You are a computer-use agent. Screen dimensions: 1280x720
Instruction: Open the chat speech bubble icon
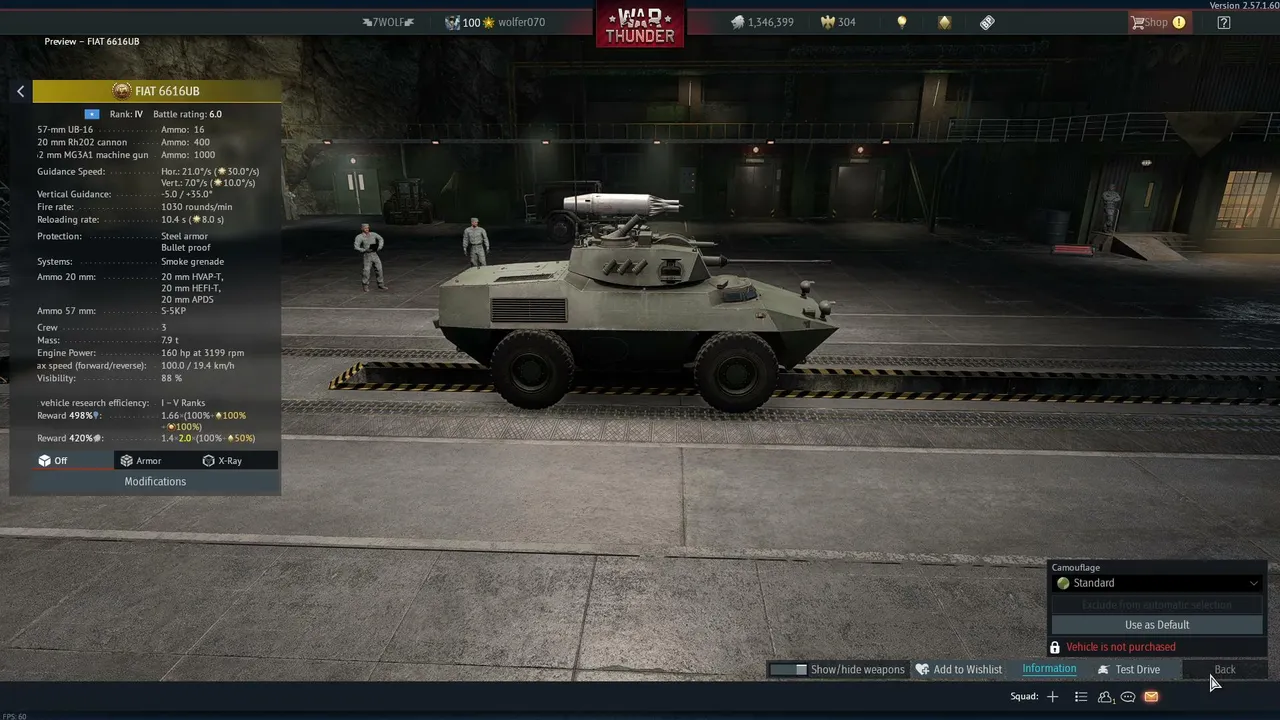point(1128,697)
